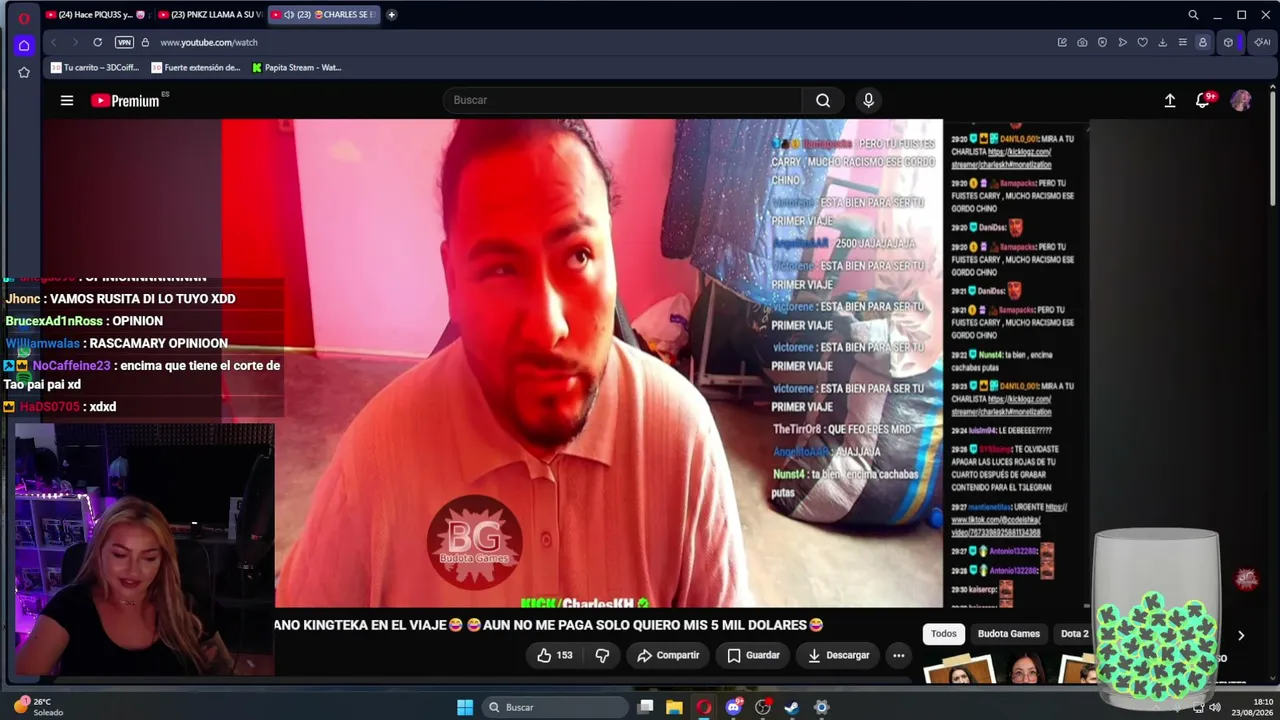Open the ad blocker shield icon
This screenshot has height=720, width=1280.
1102,42
